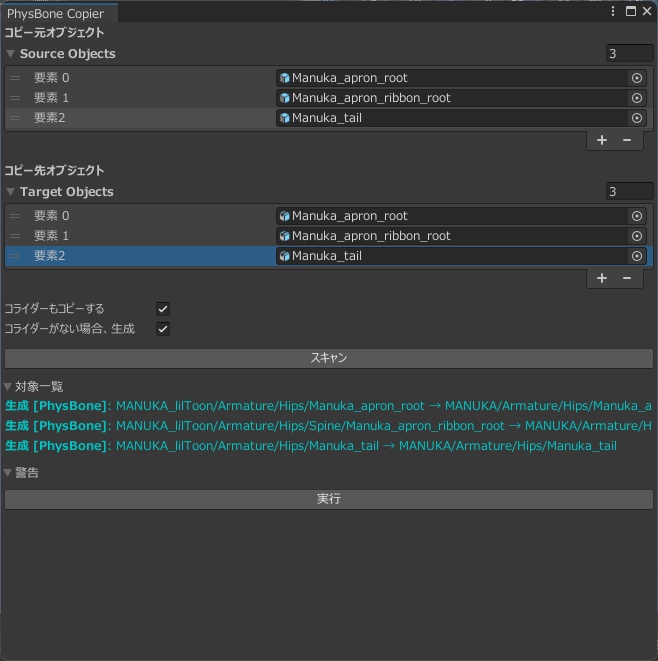Toggle コライダーもコピーする checkbox
658x661 pixels.
163,309
